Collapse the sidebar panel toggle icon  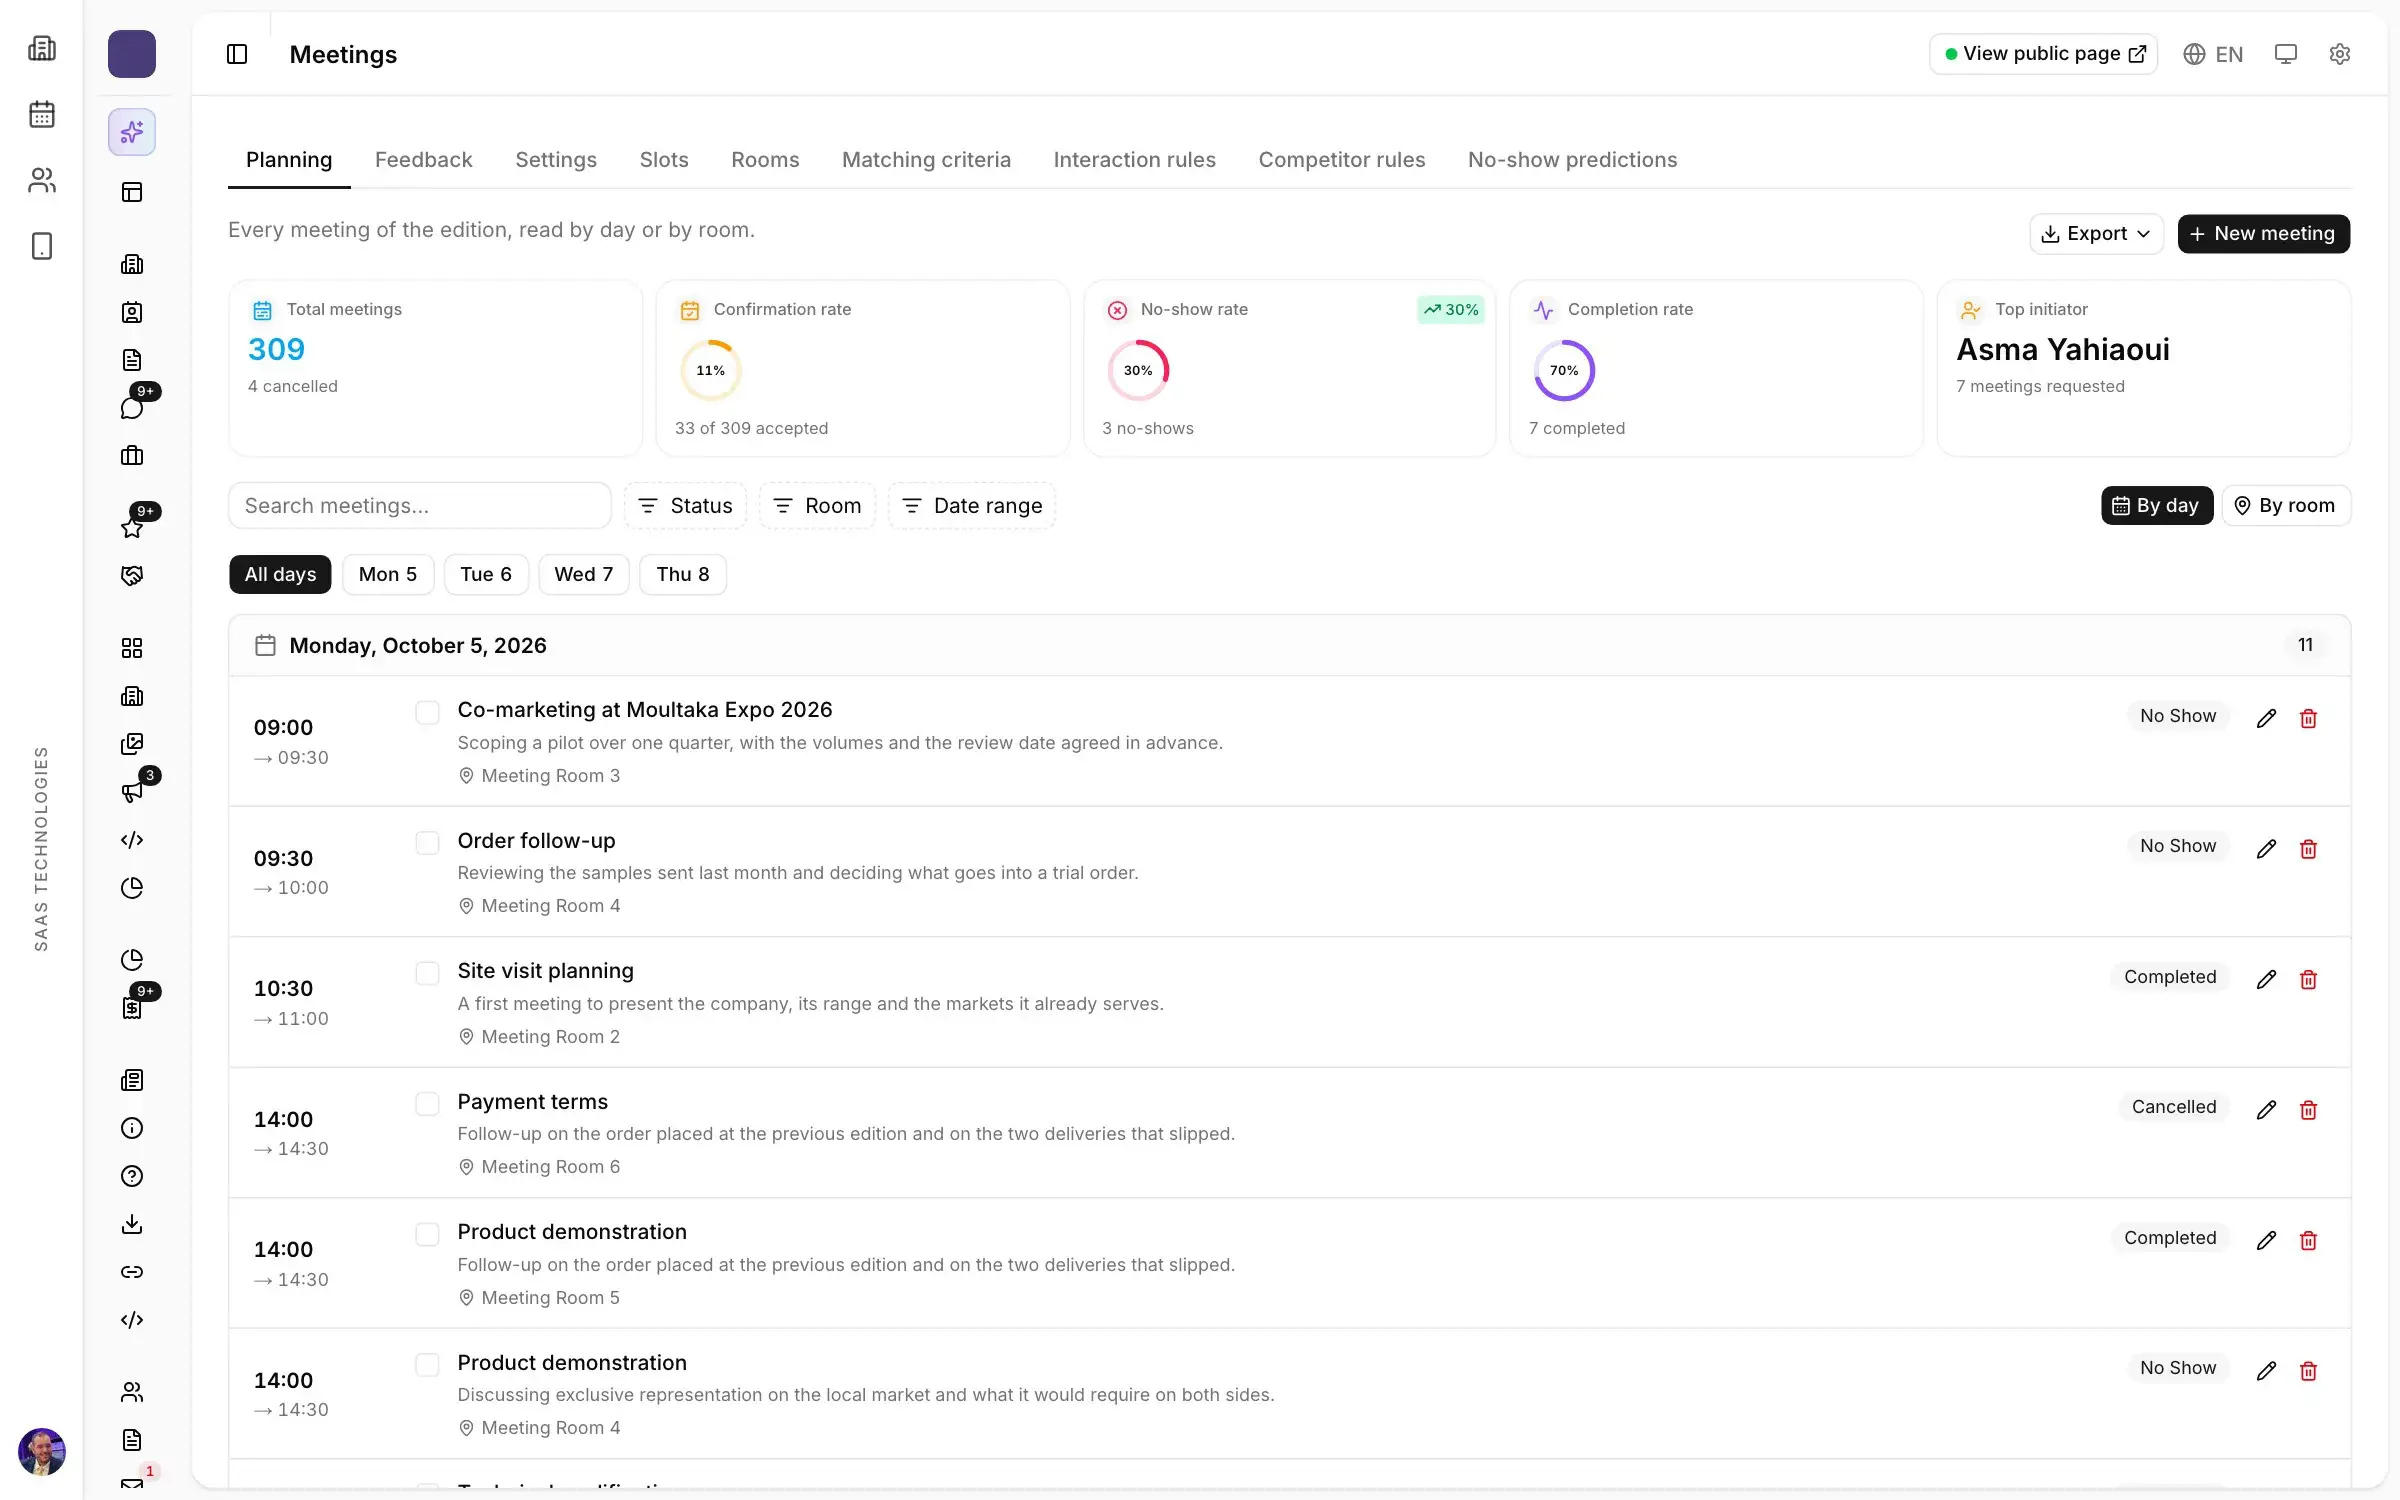tap(237, 54)
